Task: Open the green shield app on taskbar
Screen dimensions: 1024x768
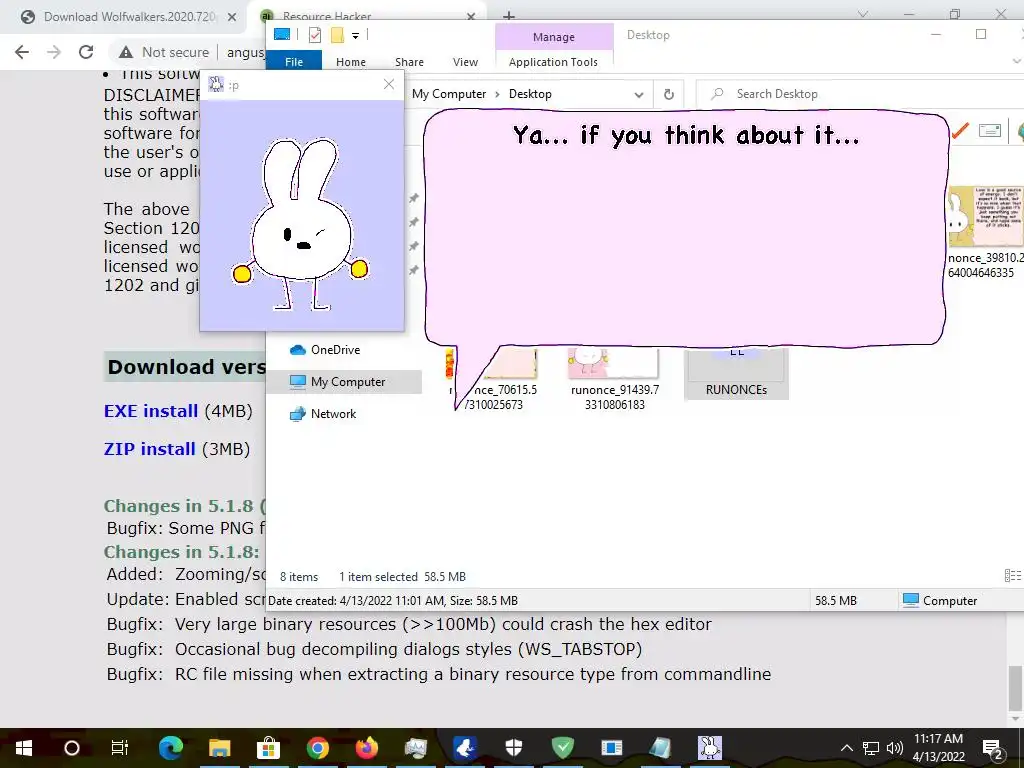Action: [562, 748]
